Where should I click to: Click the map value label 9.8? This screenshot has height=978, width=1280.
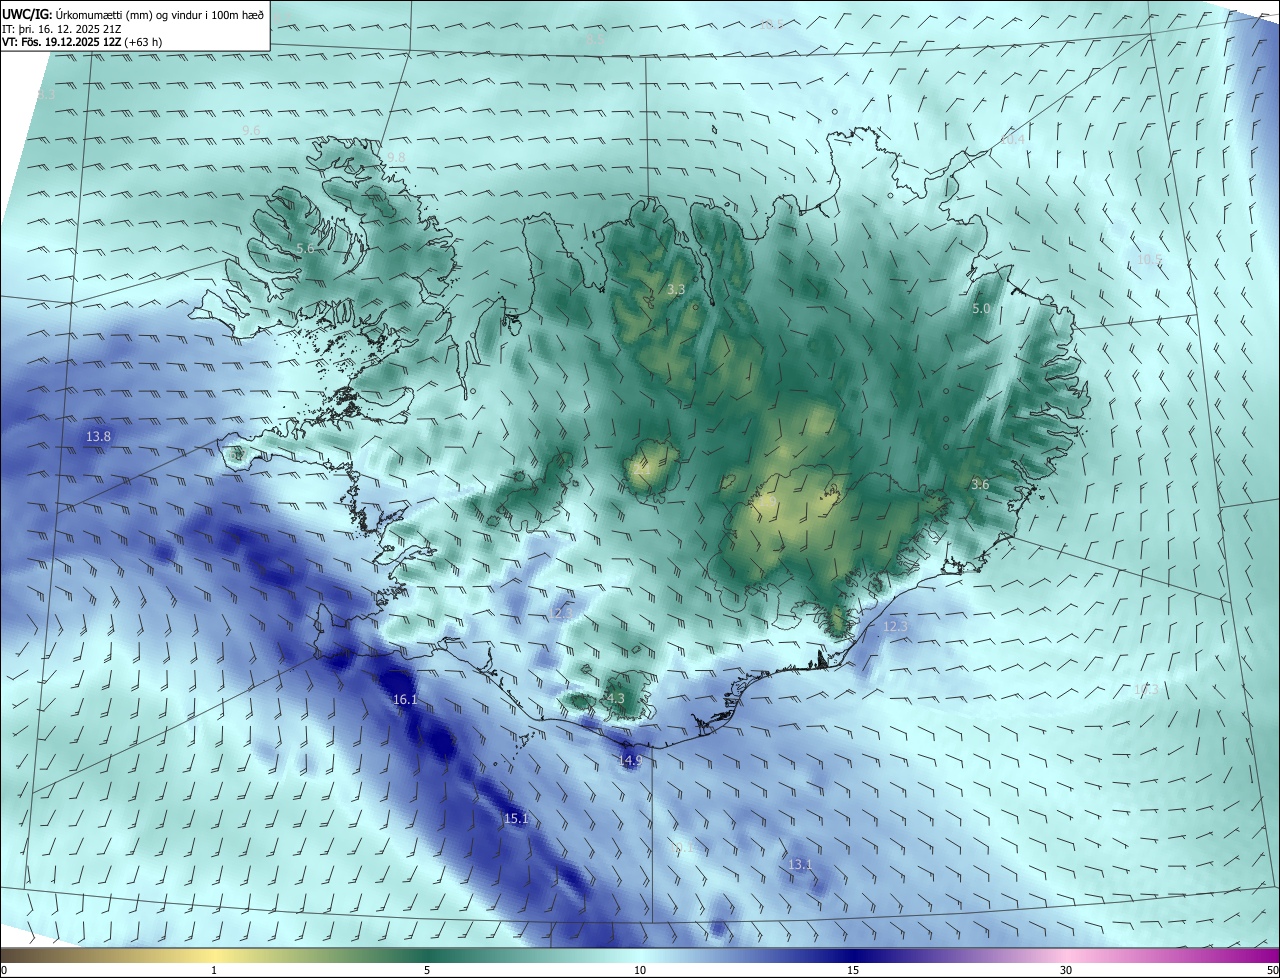pyautogui.click(x=397, y=158)
